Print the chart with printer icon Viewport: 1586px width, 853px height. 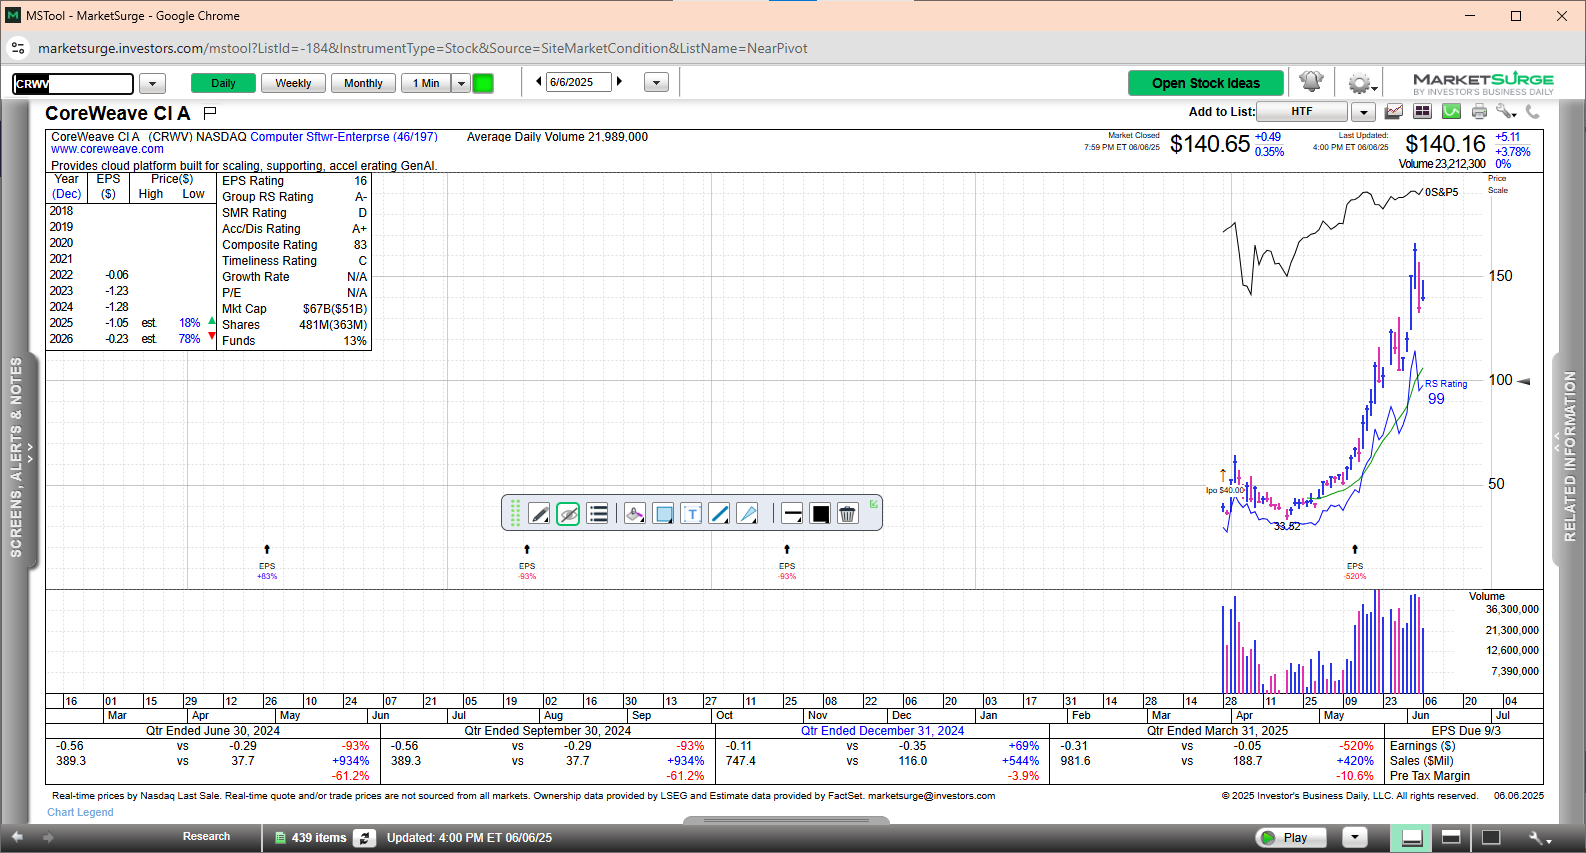pyautogui.click(x=1479, y=111)
